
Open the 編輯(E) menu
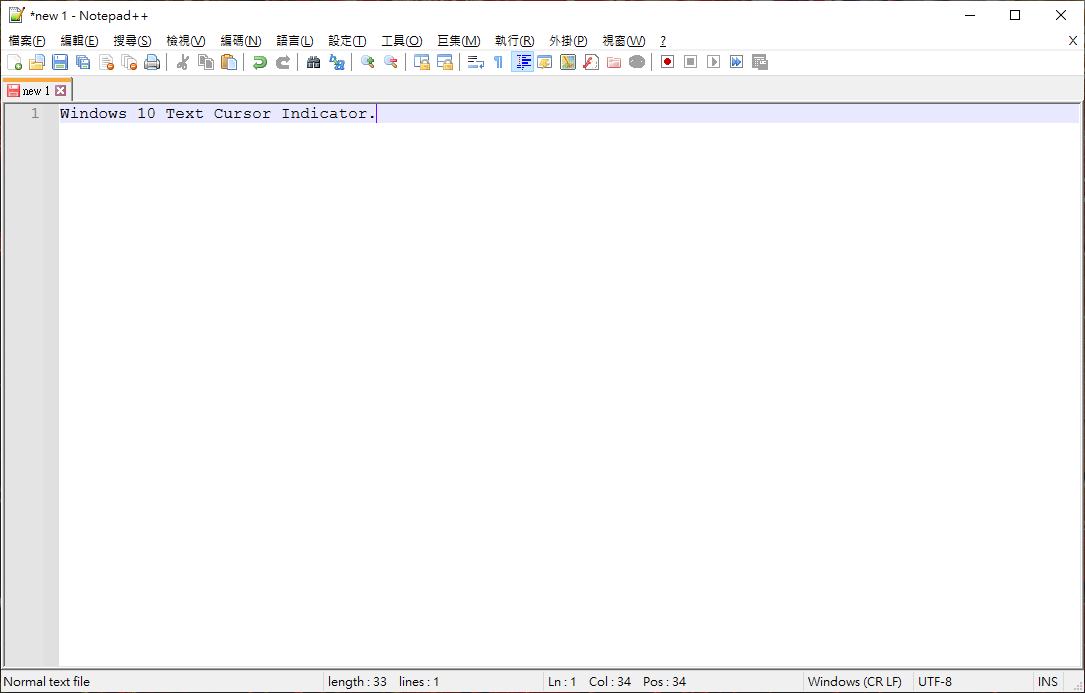pyautogui.click(x=80, y=41)
